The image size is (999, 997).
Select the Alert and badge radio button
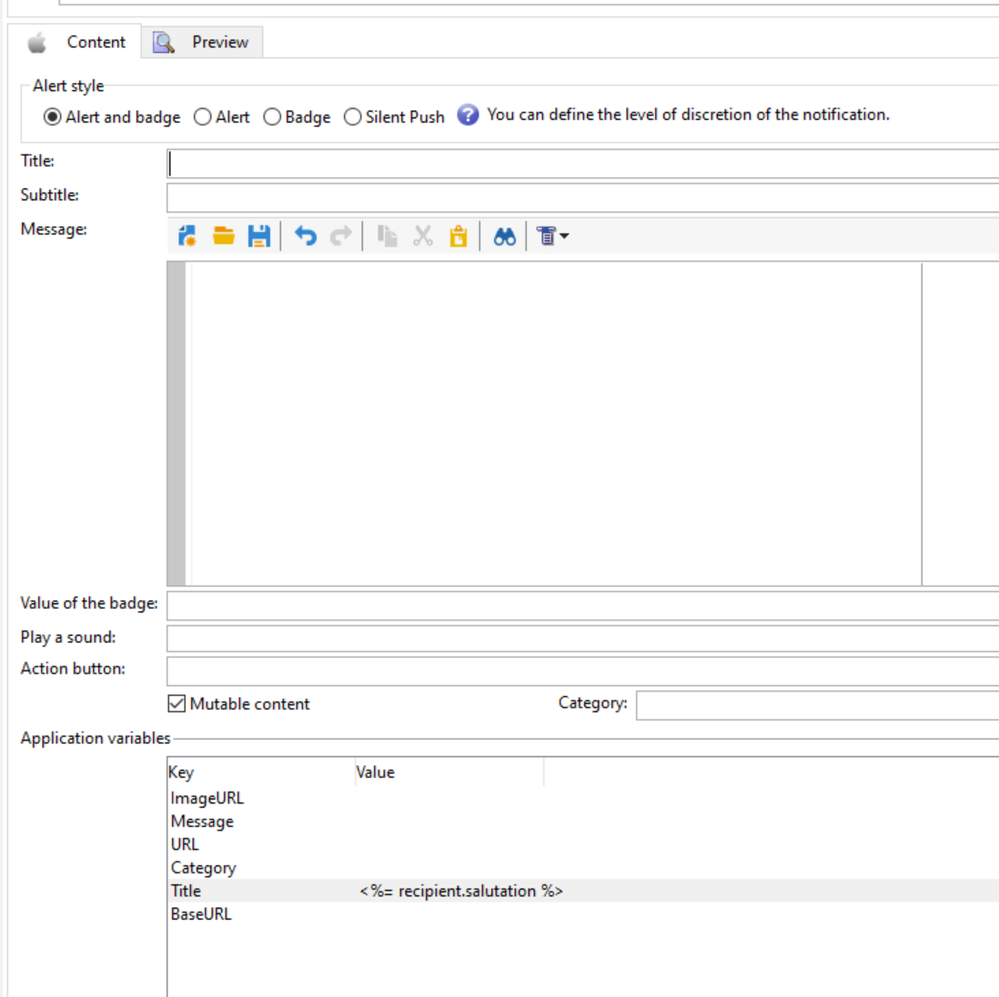(x=52, y=117)
